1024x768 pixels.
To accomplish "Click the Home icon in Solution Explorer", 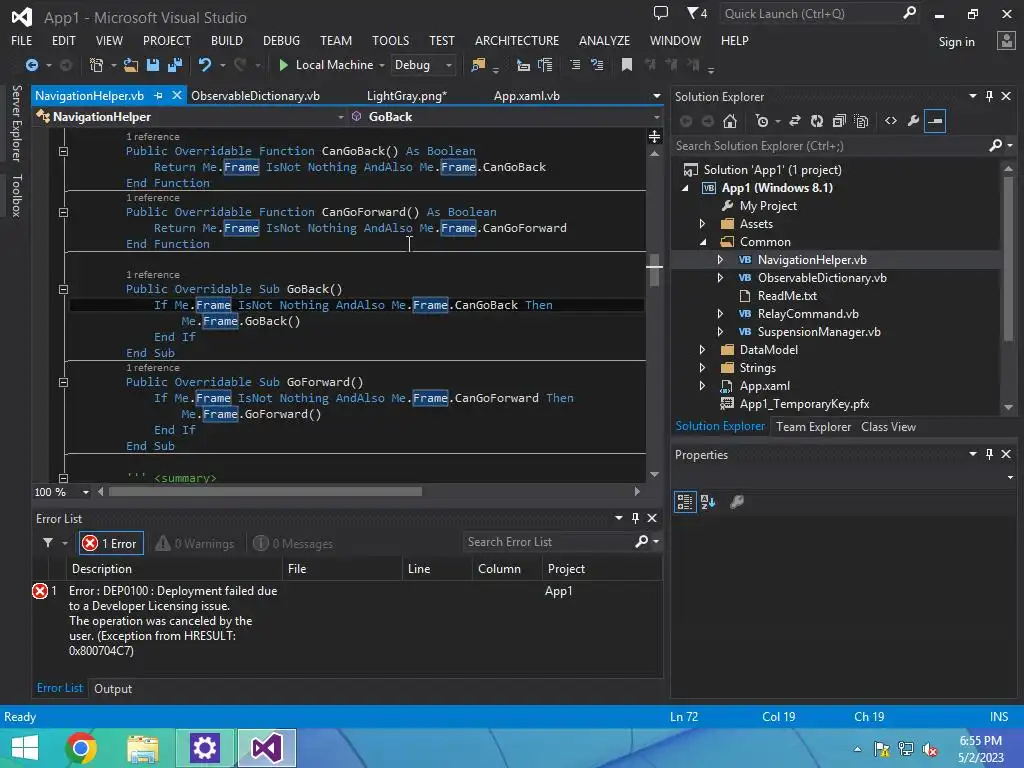I will [729, 121].
